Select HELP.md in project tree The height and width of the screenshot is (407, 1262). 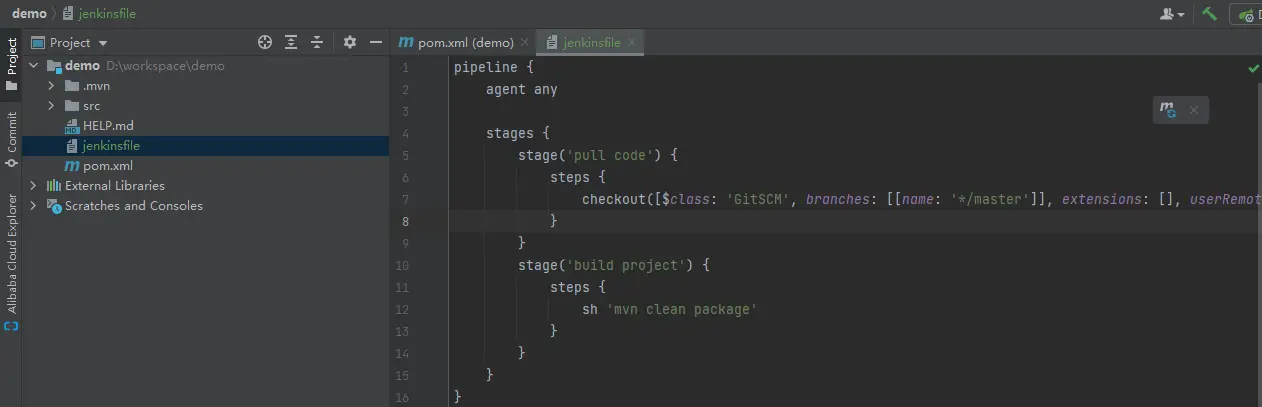click(107, 126)
